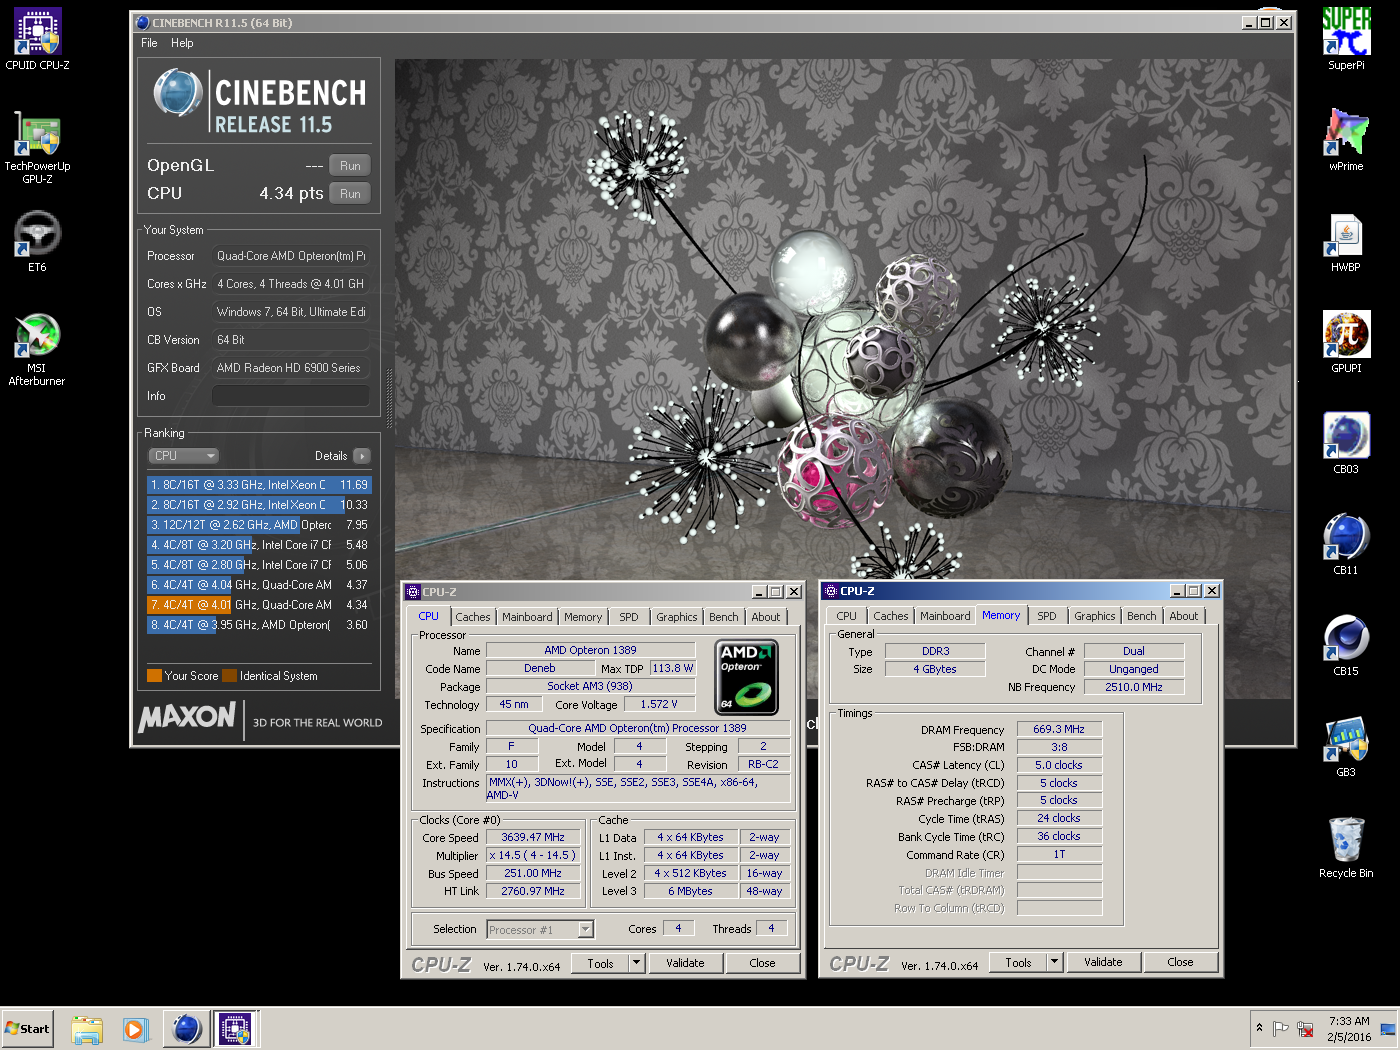Open the CB15 Cinebench shortcut
Screen dimensions: 1400x1050
coord(1346,645)
